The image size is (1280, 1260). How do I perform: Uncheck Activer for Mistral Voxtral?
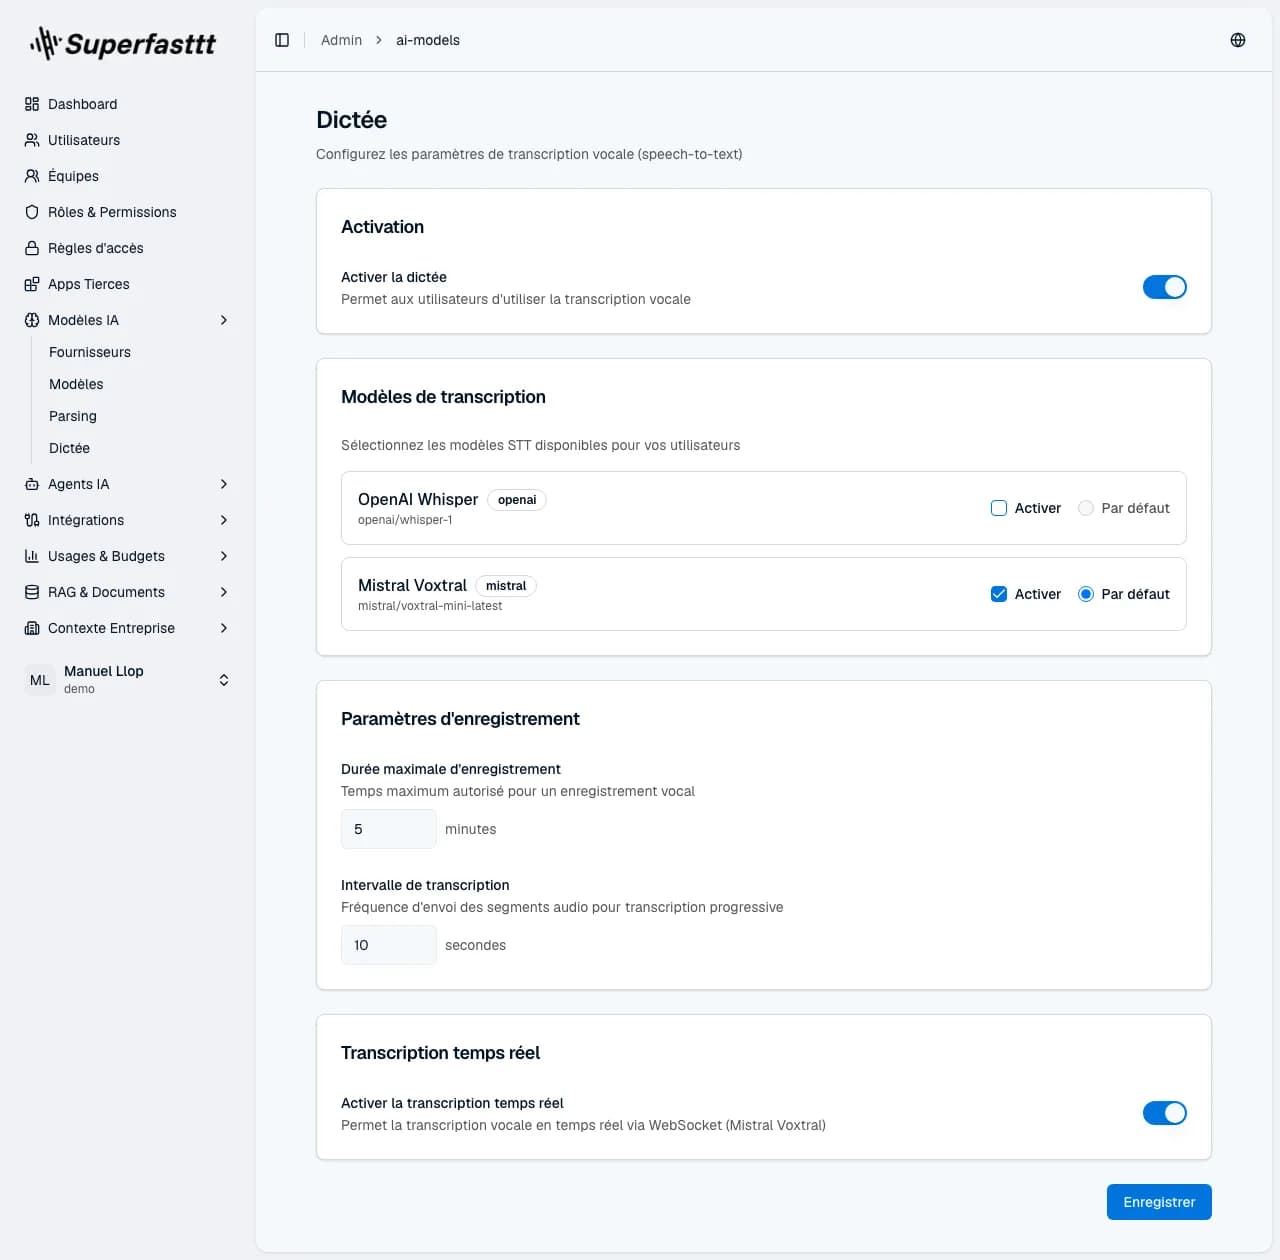pos(999,594)
